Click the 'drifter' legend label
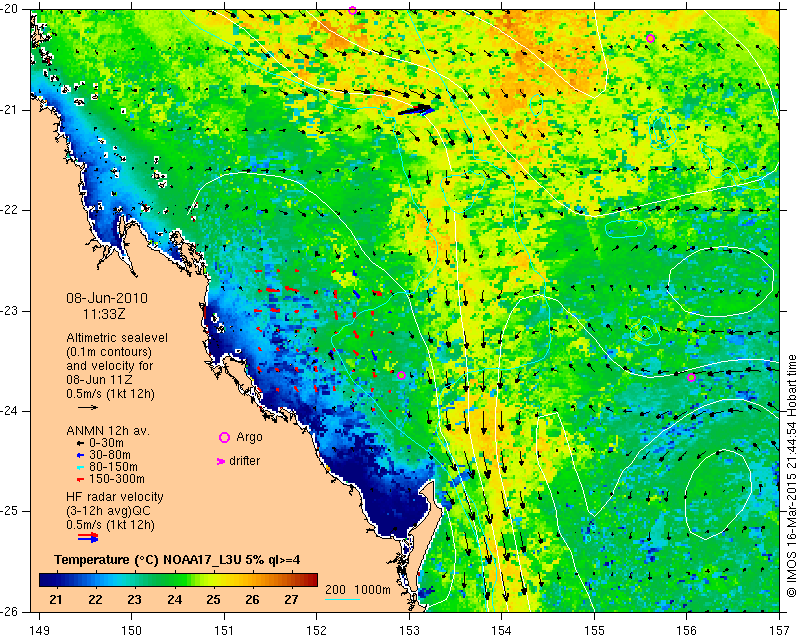Viewport: 800px width, 640px height. [244, 461]
